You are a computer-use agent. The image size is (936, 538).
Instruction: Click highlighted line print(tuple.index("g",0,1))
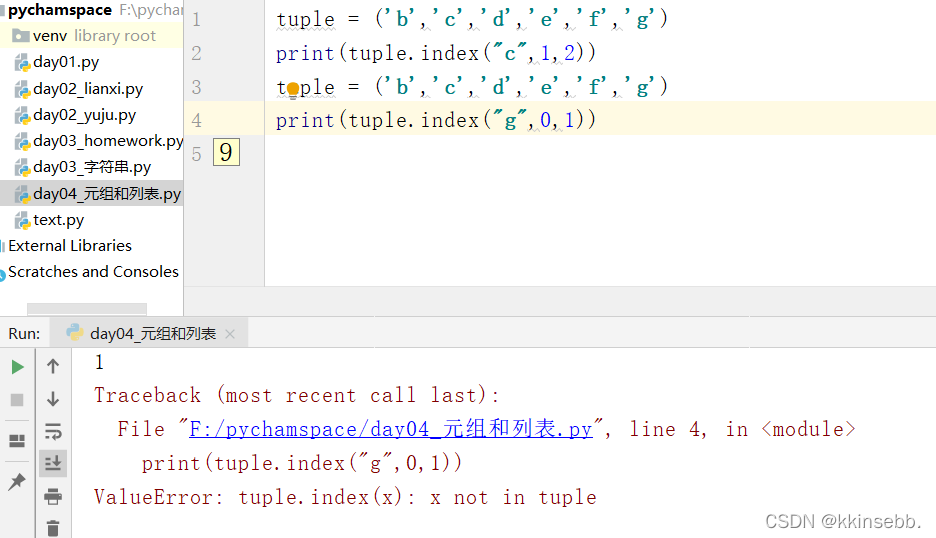[436, 120]
